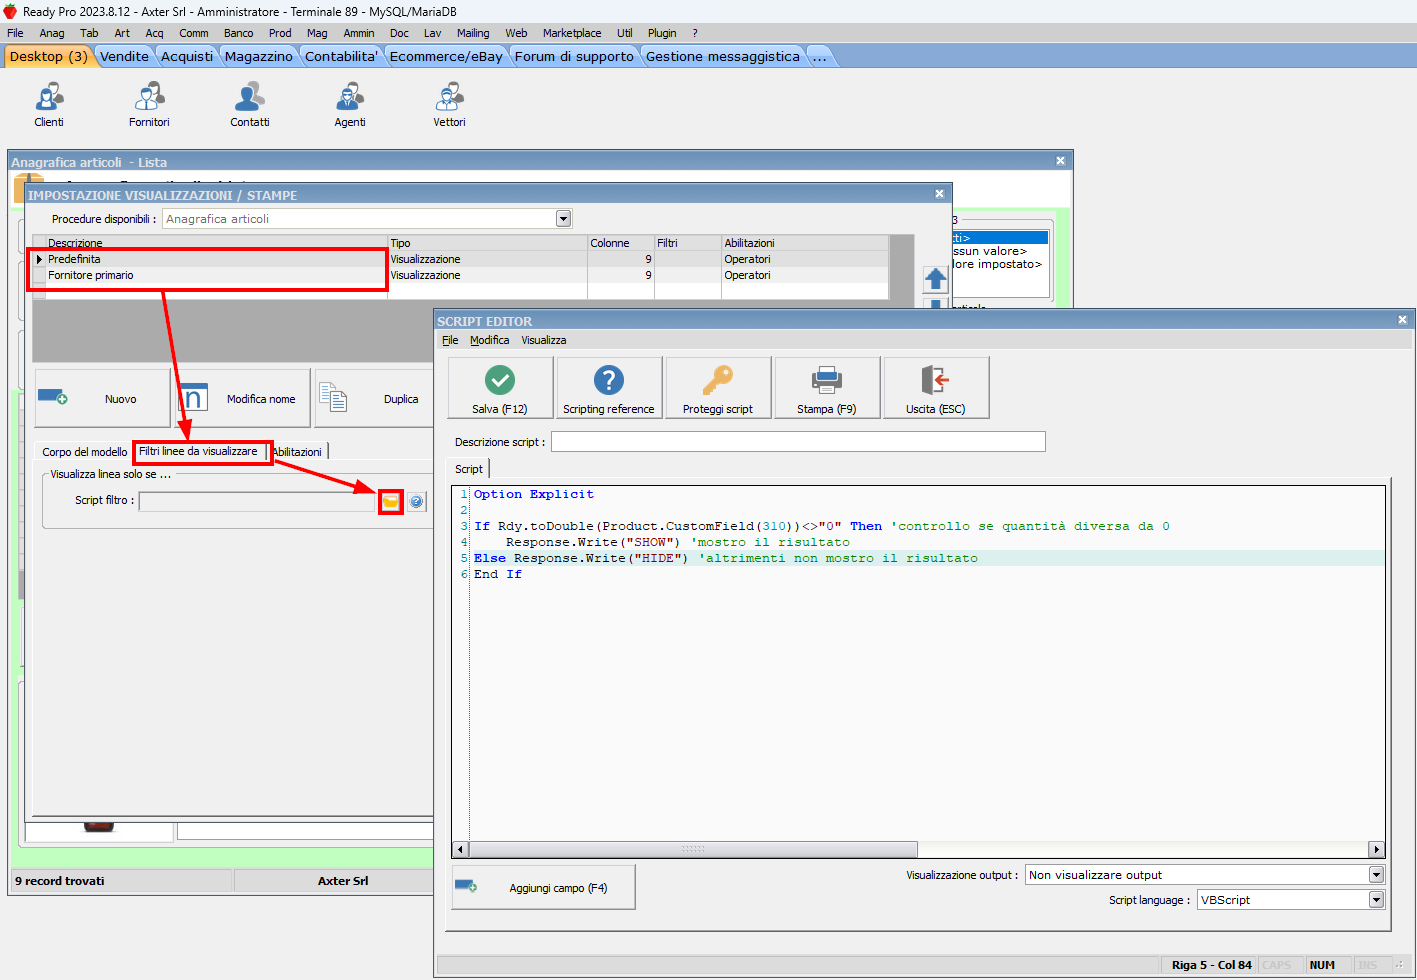Viewport: 1417px width, 980px height.
Task: Open the Desktop (3) tab
Action: pyautogui.click(x=48, y=56)
